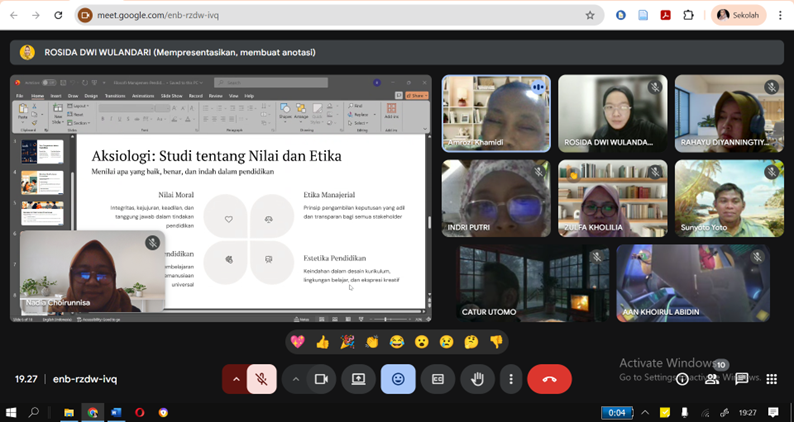Bookmark this page with the star icon
This screenshot has height=422, width=794.
point(590,15)
